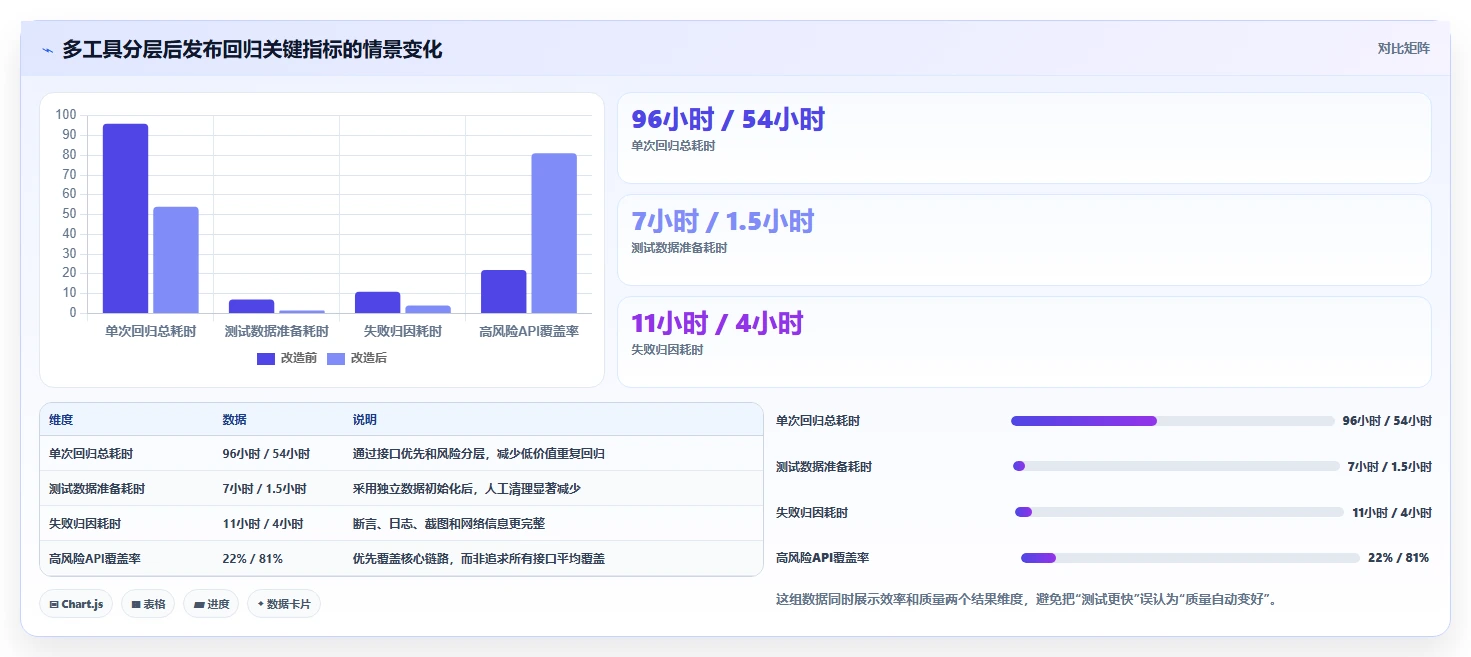Click the 改造前 bar for 单次回归总耗时
This screenshot has width=1471, height=657.
click(x=126, y=218)
